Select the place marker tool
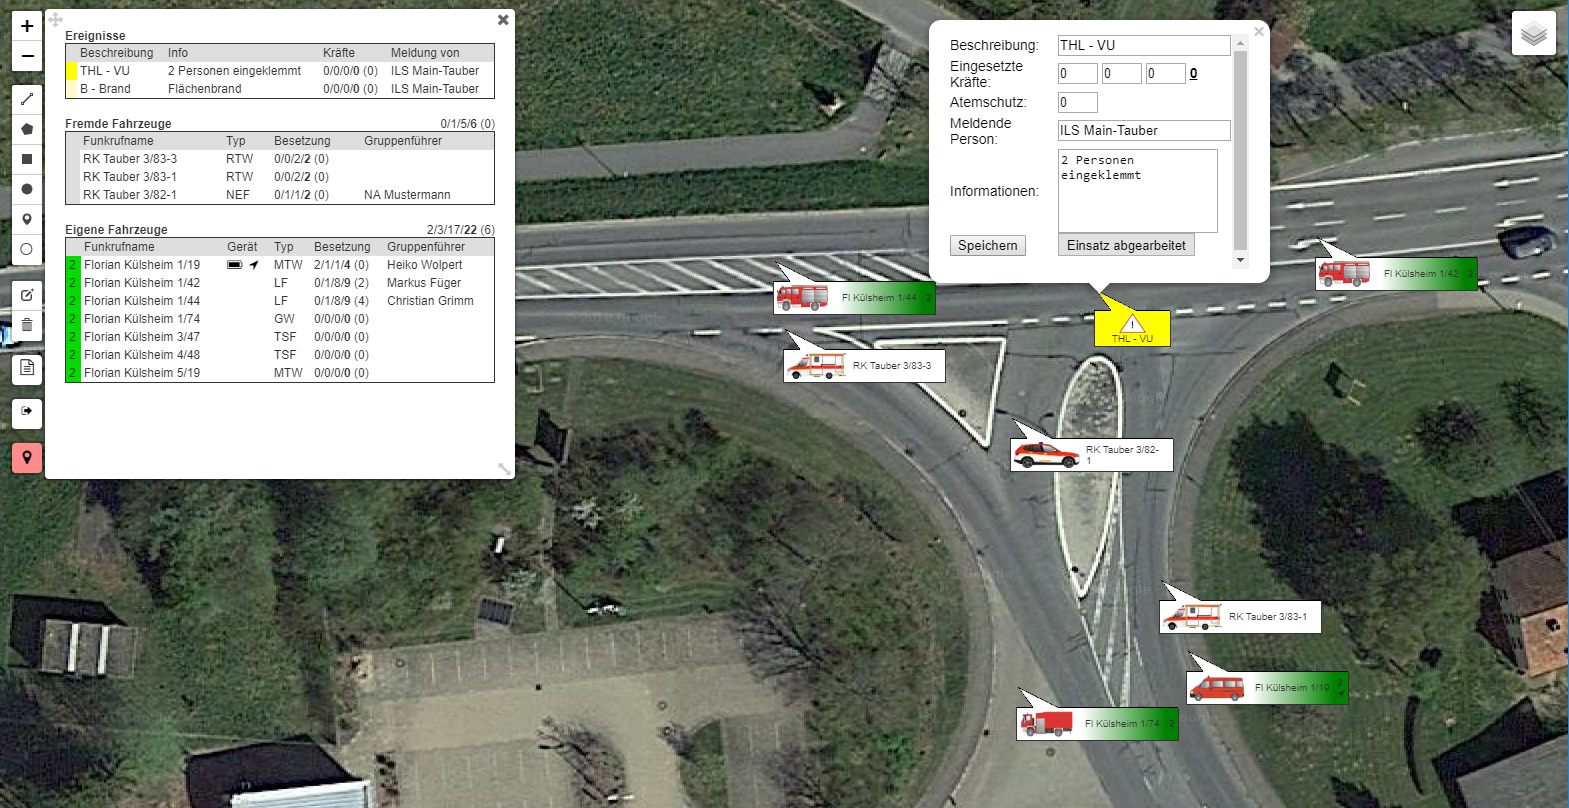The height and width of the screenshot is (808, 1569). point(27,219)
